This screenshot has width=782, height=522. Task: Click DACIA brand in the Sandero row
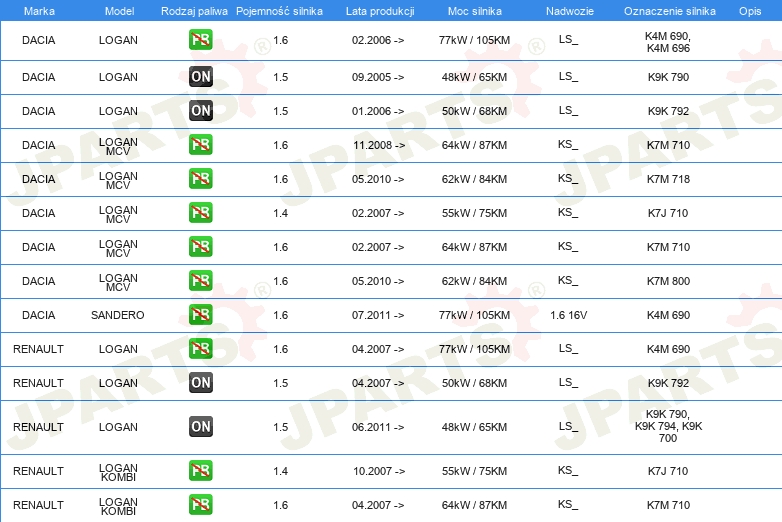(38, 315)
